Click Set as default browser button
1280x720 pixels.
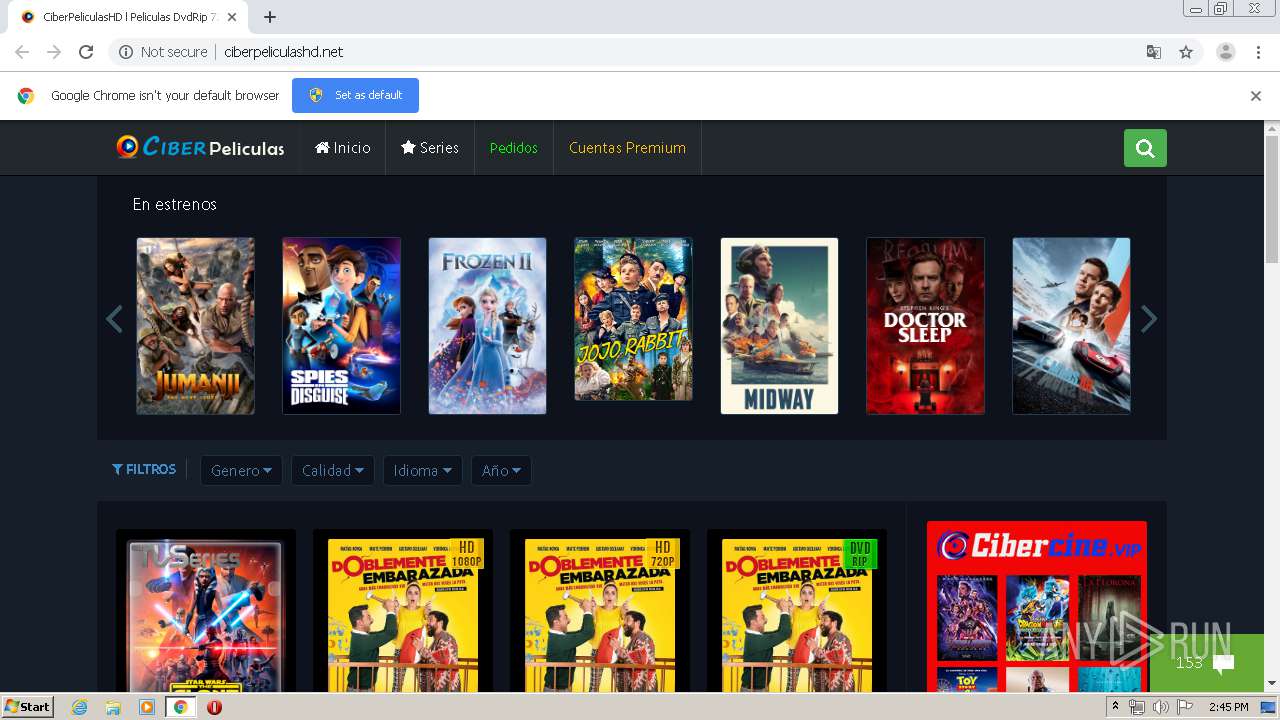[355, 95]
